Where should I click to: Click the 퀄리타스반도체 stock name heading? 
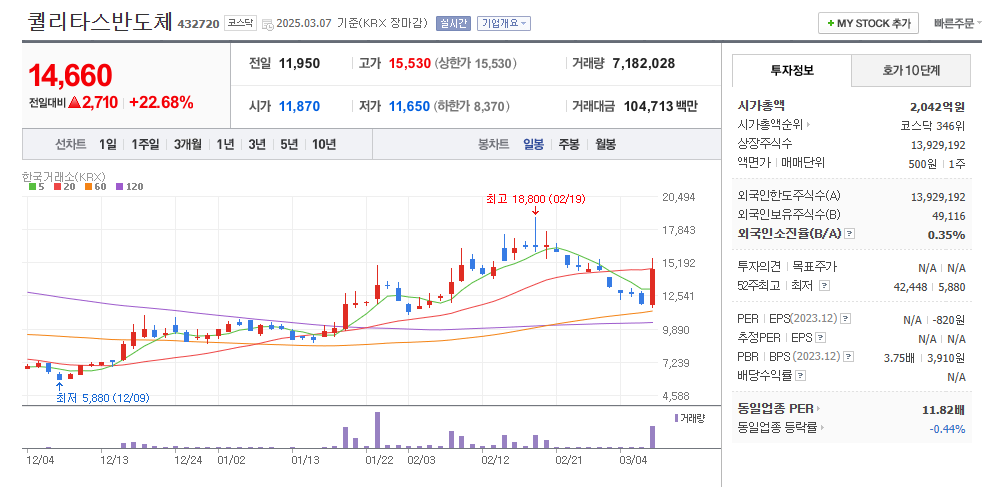[x=100, y=22]
